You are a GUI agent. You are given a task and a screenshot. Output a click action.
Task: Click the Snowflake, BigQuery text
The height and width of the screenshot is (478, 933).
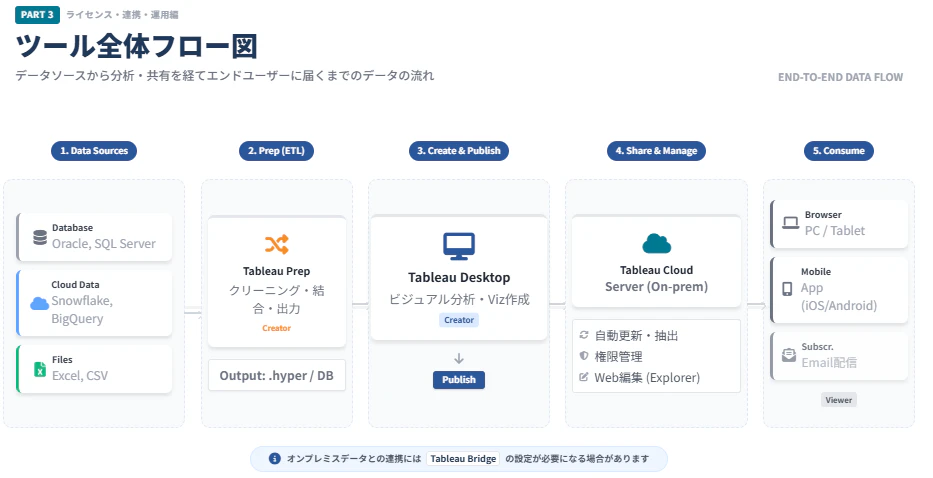[x=82, y=310]
